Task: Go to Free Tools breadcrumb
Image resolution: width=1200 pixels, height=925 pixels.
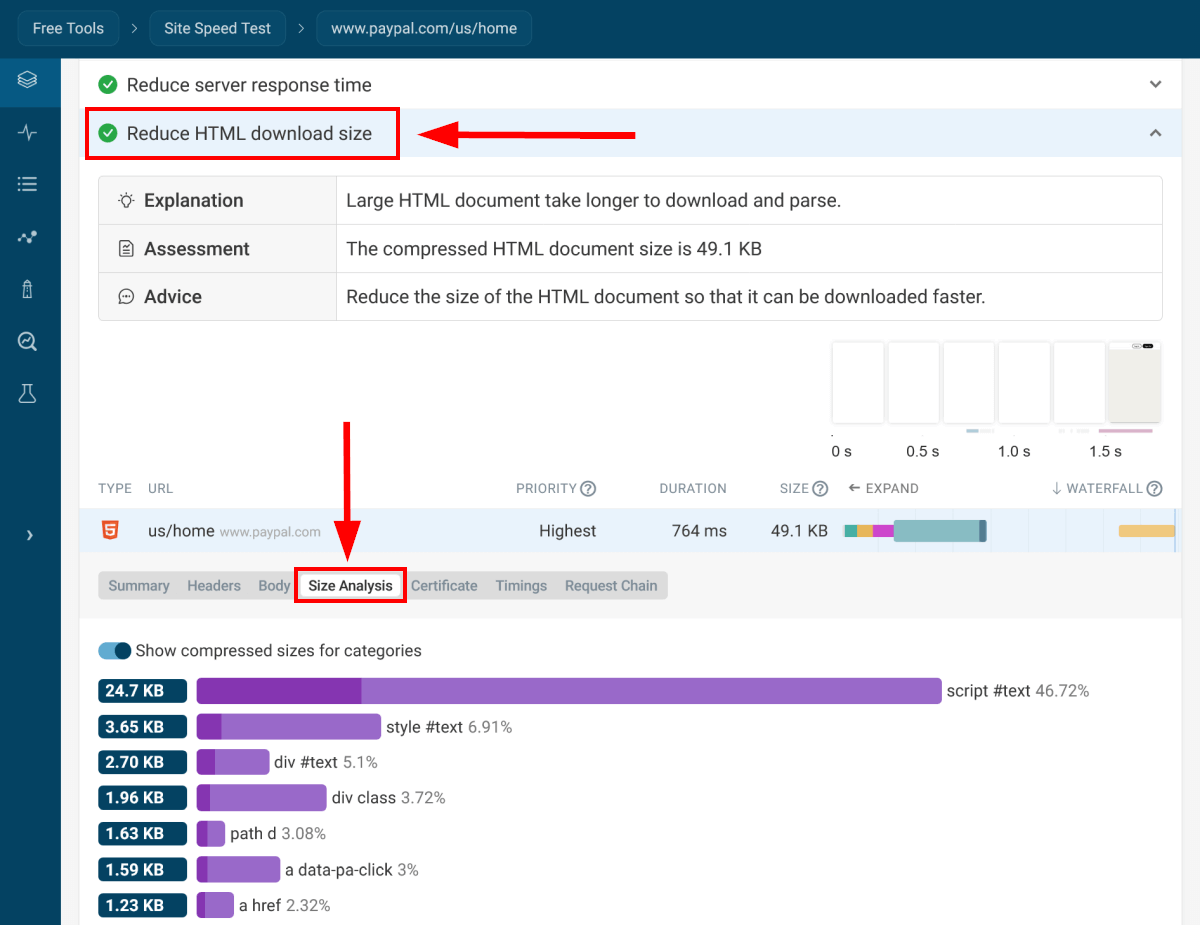Action: (x=68, y=28)
